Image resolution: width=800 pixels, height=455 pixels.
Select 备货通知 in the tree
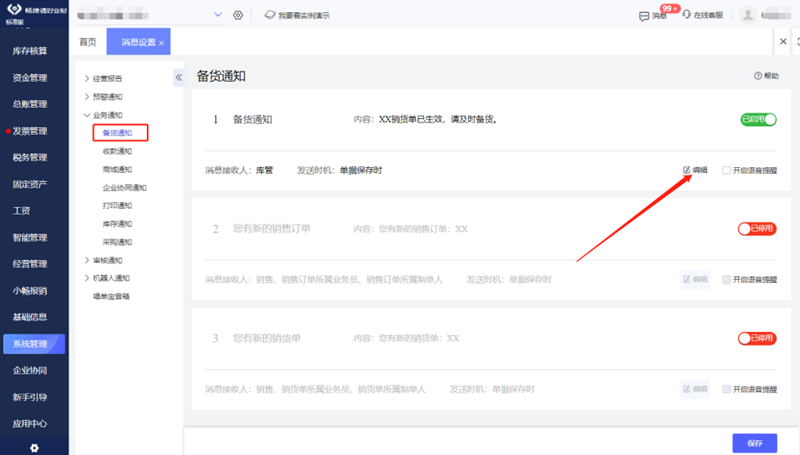coord(117,133)
